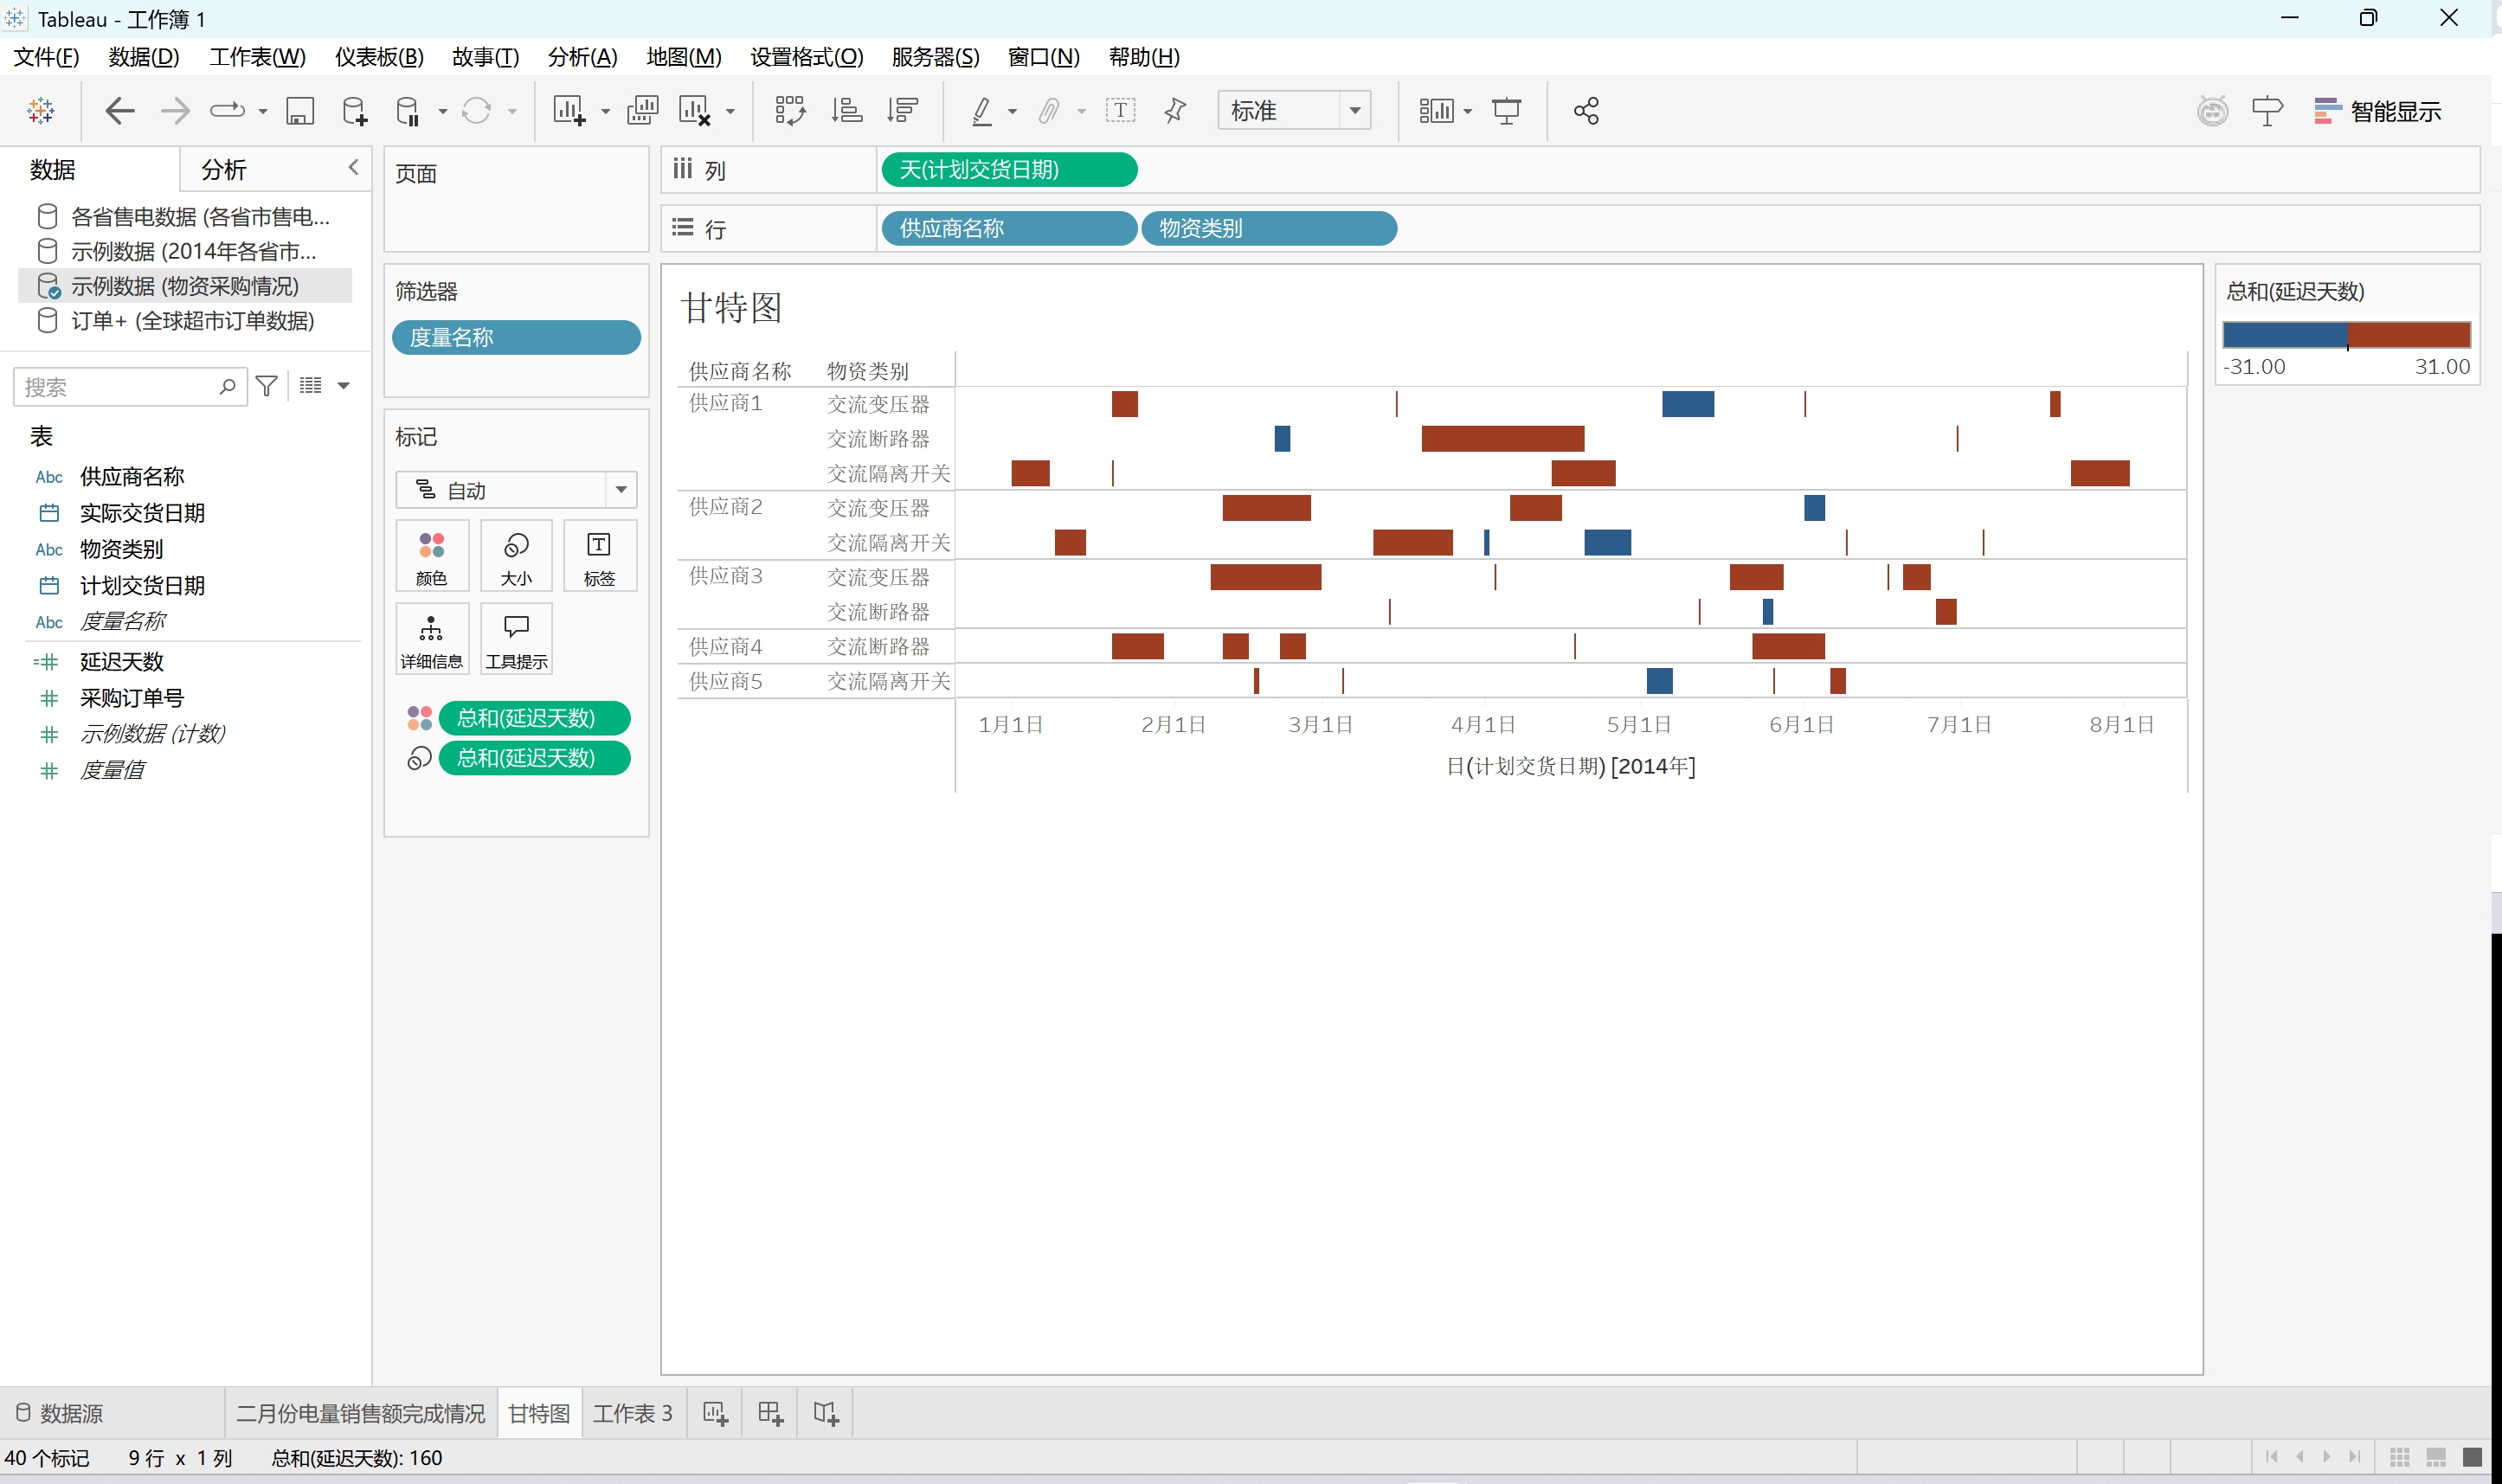This screenshot has width=2502, height=1484.
Task: Toggle the 智能显示 Show Me panel
Action: pyautogui.click(x=2377, y=111)
